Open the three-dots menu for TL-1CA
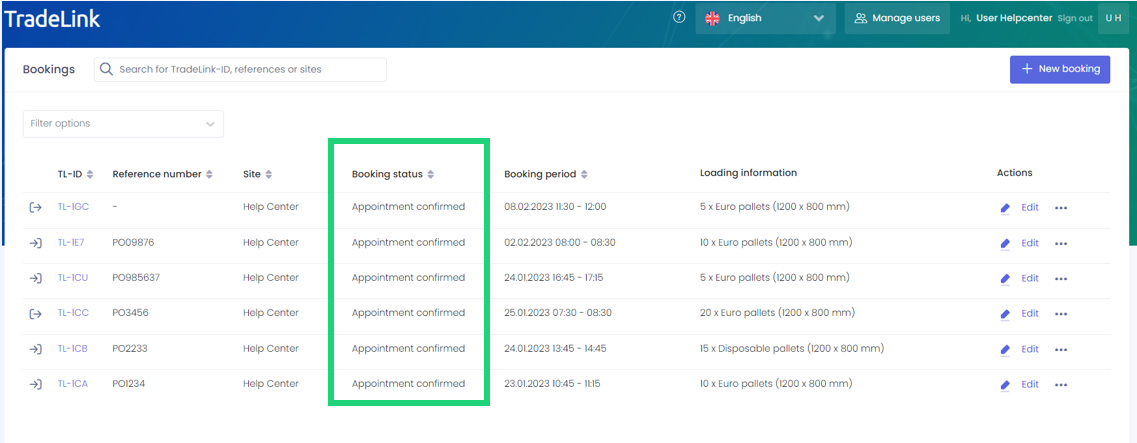Screen dimensions: 1137x443 pos(1061,385)
